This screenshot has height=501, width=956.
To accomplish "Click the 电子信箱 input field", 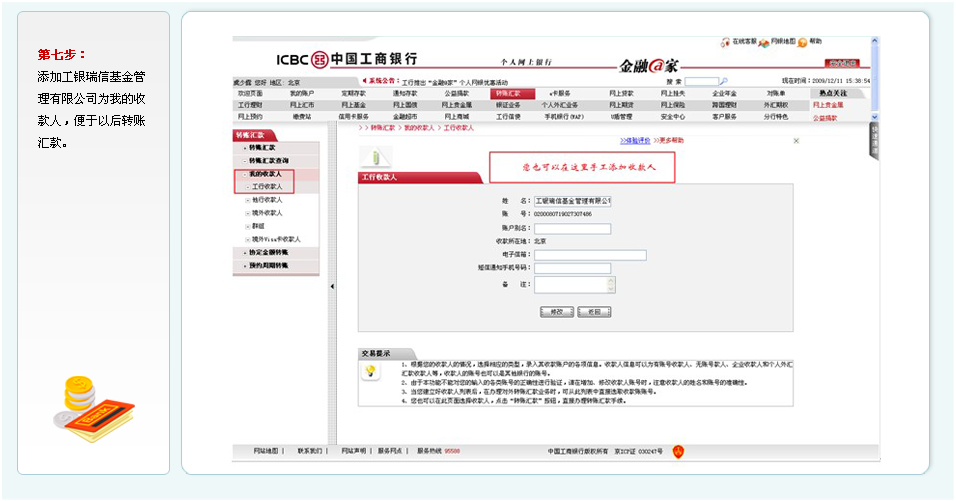I will click(x=590, y=255).
